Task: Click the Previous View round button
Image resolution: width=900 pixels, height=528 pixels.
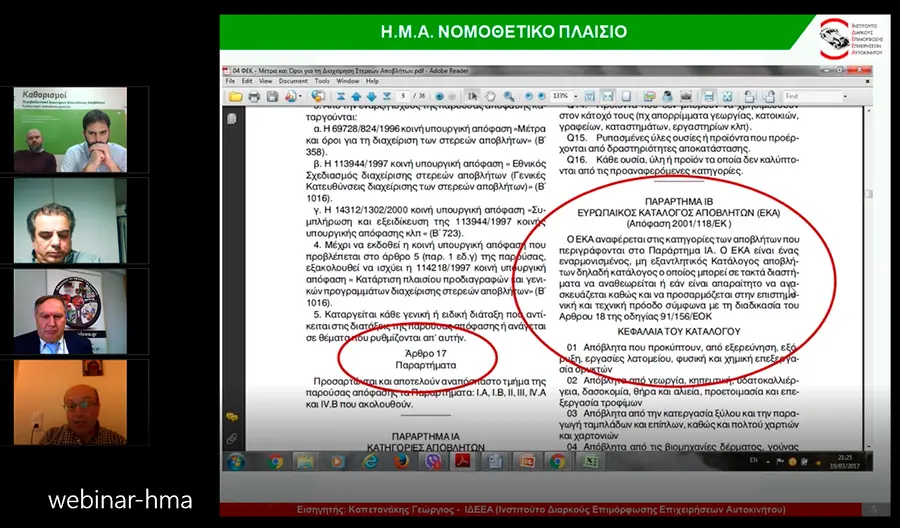Action: 440,96
